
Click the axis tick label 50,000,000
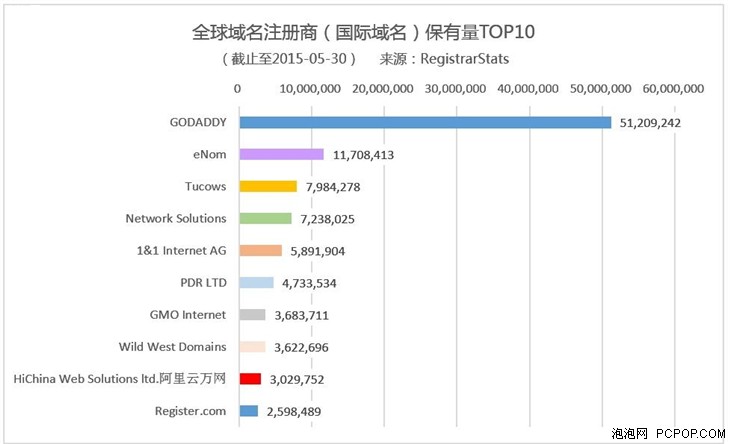pyautogui.click(x=601, y=88)
